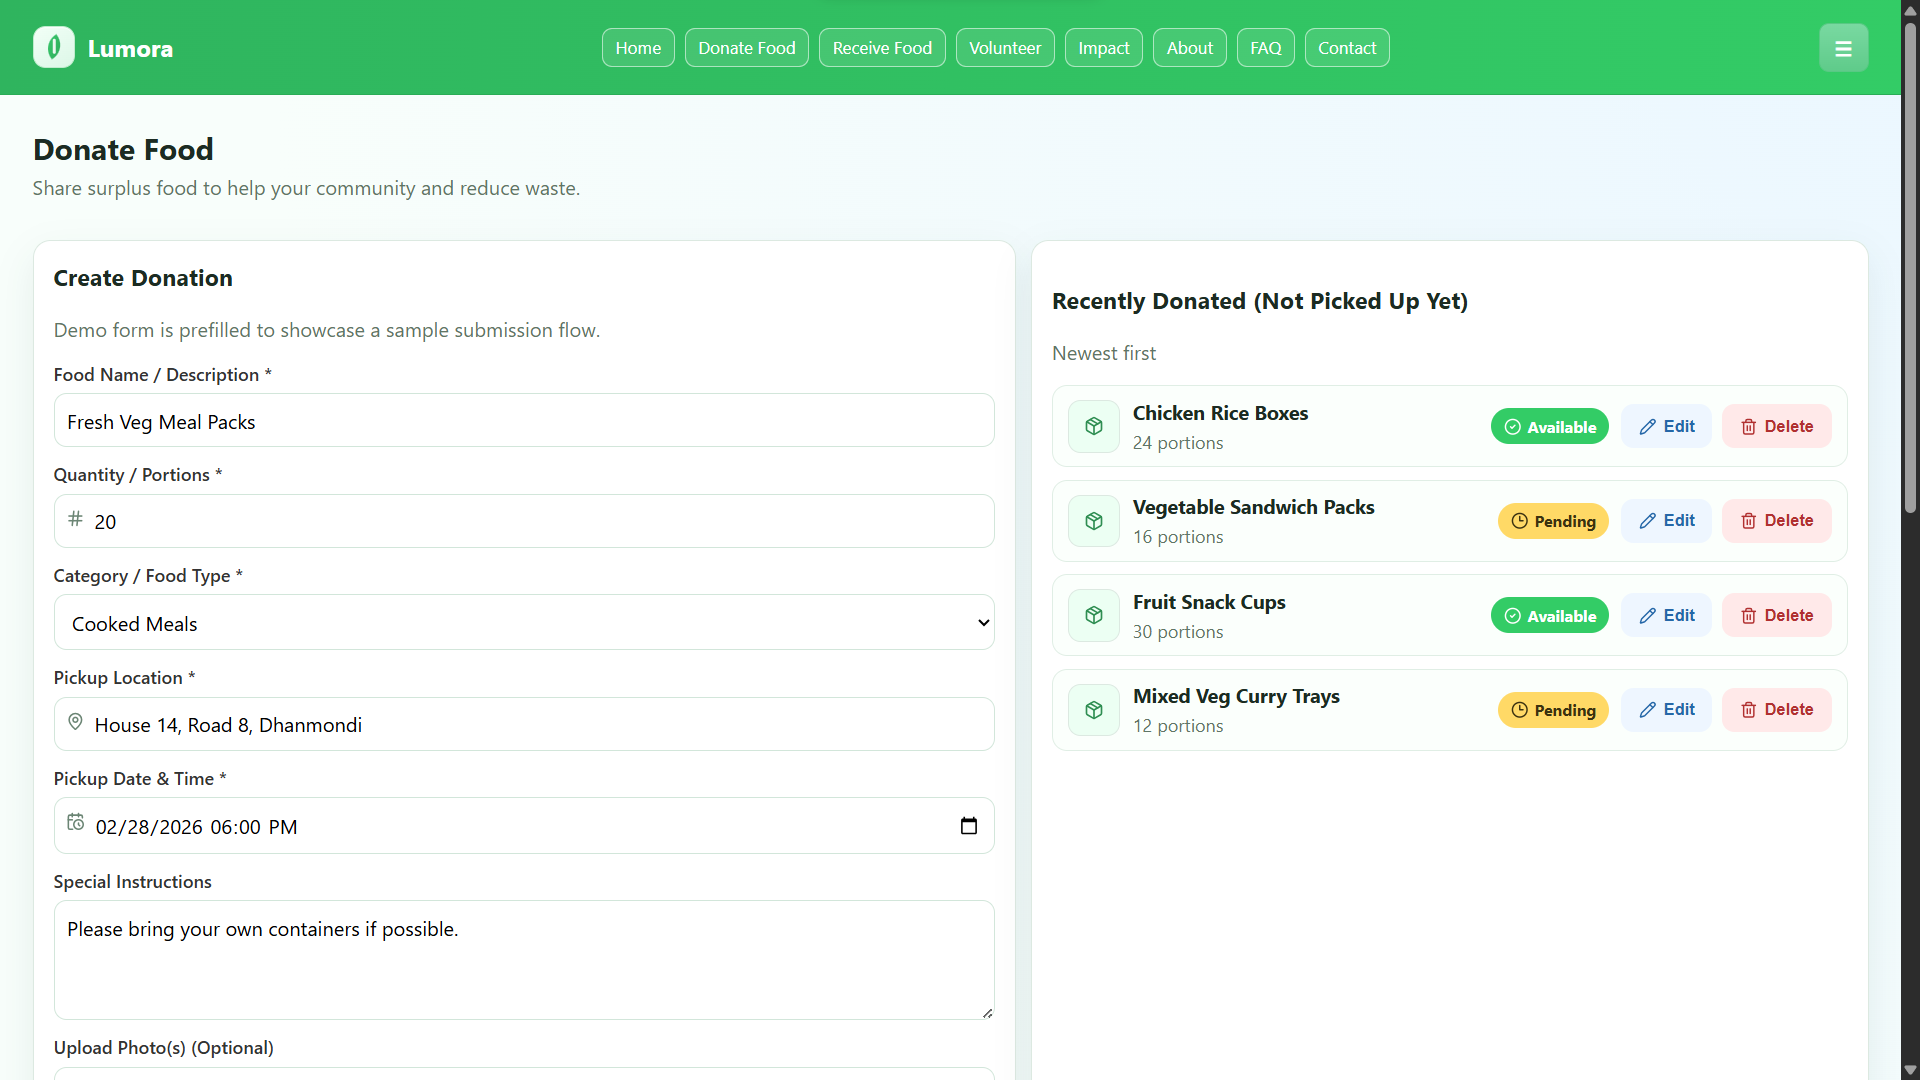Viewport: 1920px width, 1080px height.
Task: Edit the Fruit Snack Cups donation
Action: [x=1666, y=616]
